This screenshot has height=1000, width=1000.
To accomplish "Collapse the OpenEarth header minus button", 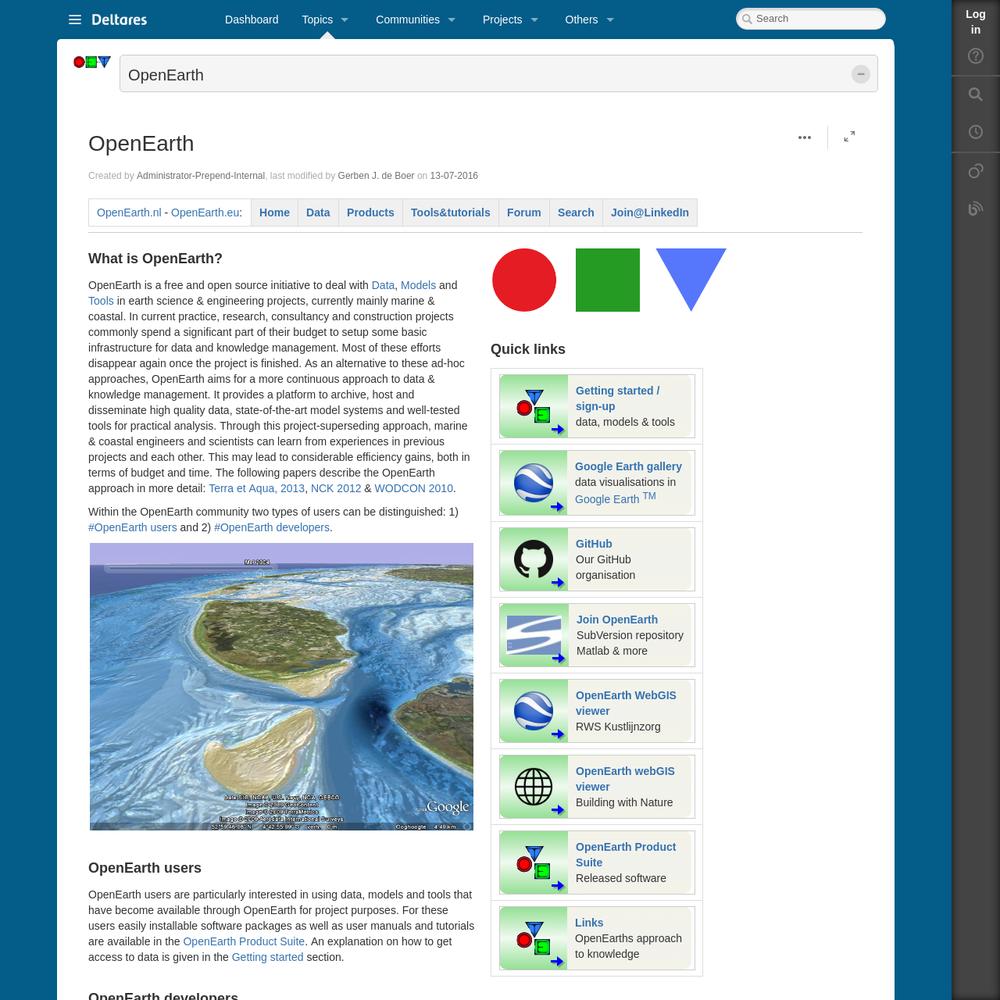I will click(x=860, y=74).
